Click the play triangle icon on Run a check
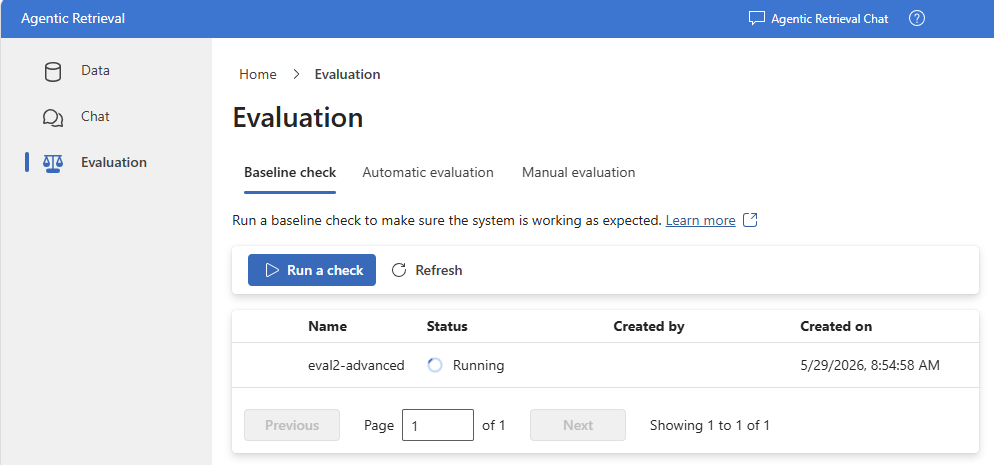994x465 pixels. 272,270
